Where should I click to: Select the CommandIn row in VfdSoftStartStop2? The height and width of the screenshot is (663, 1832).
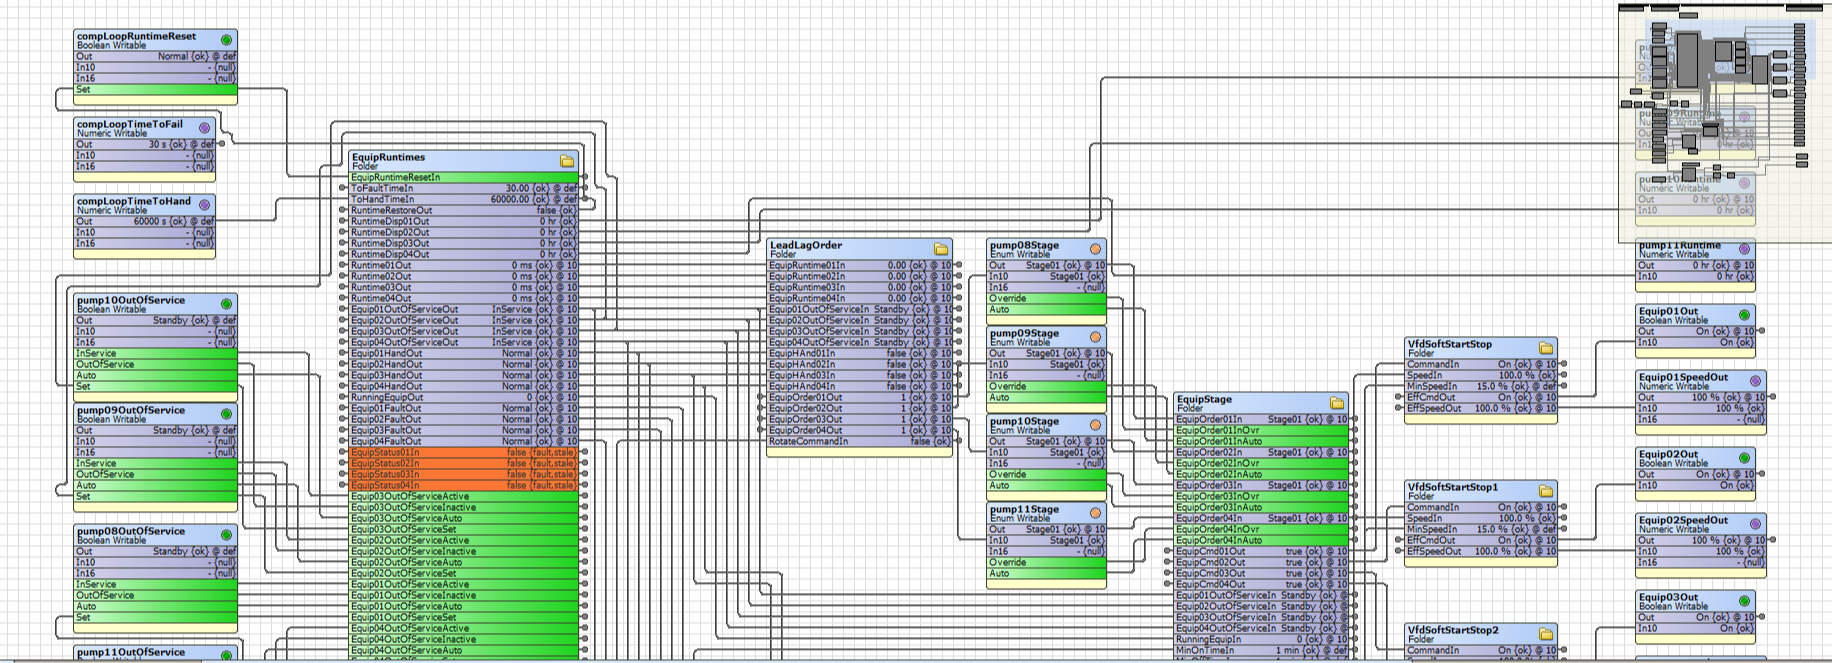(1482, 650)
